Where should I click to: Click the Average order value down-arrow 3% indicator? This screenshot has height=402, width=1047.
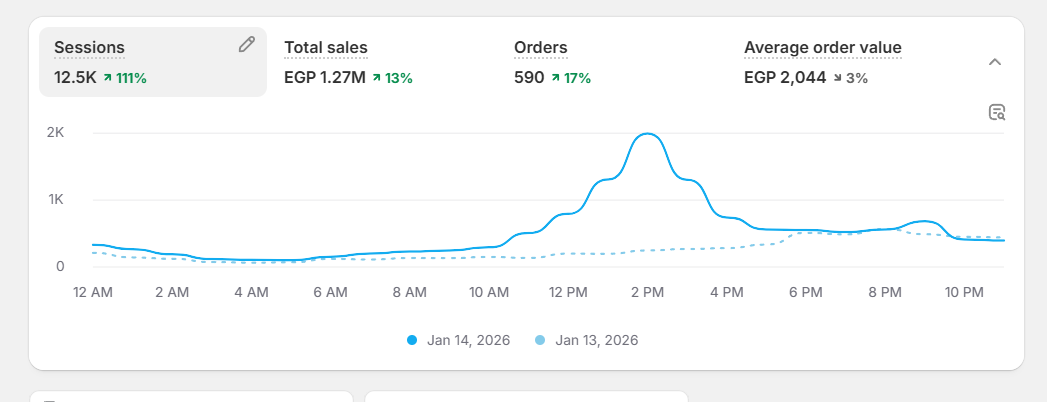tap(850, 77)
